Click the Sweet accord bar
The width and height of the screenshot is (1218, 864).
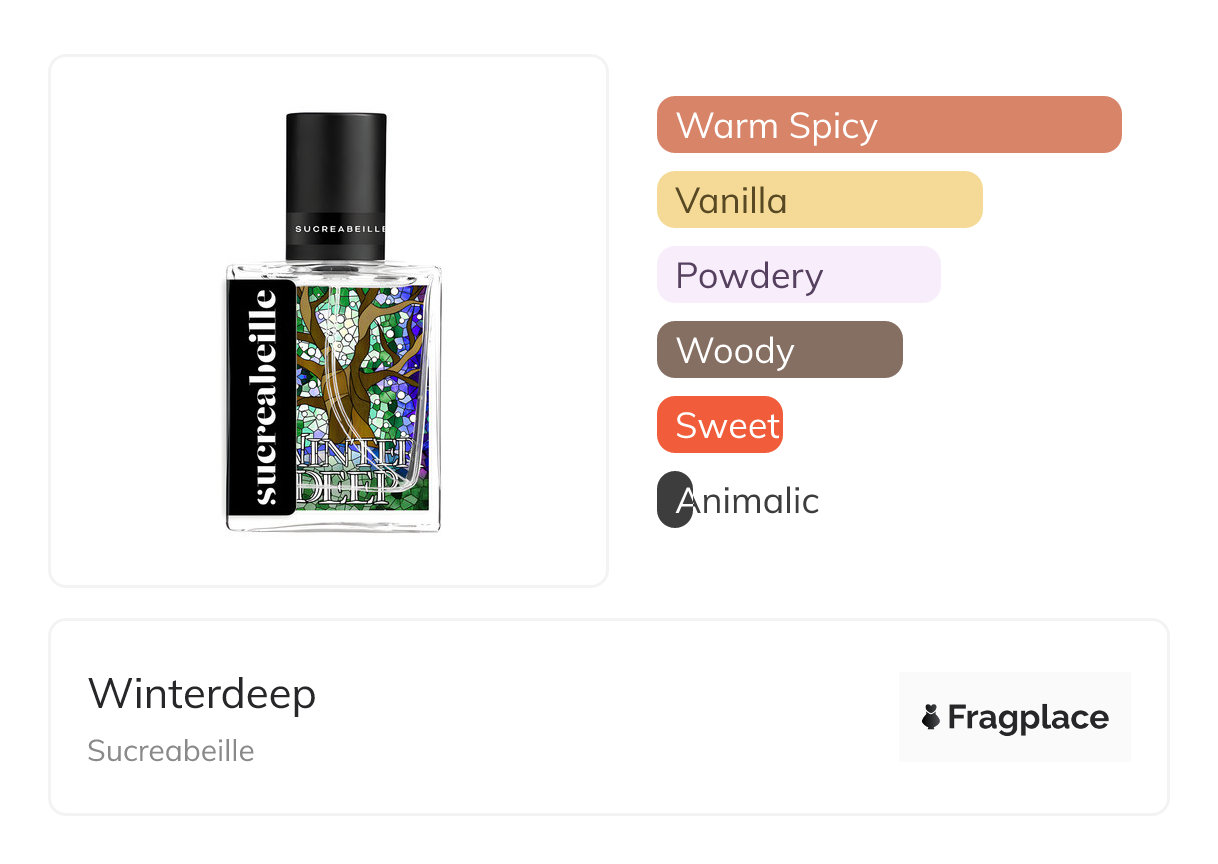pyautogui.click(x=720, y=425)
